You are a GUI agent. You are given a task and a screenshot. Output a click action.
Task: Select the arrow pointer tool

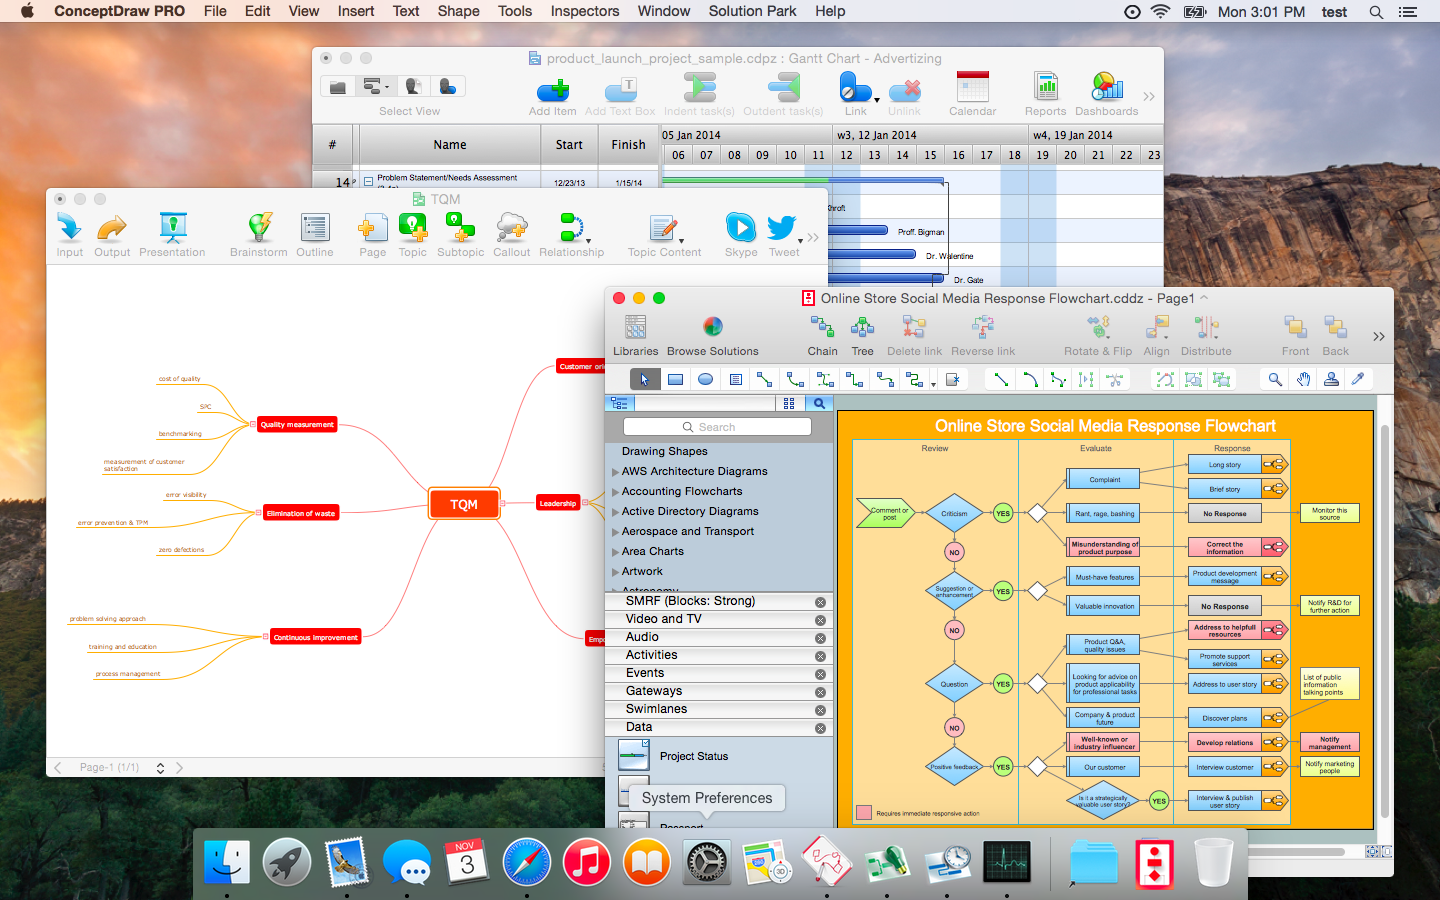[x=645, y=379]
